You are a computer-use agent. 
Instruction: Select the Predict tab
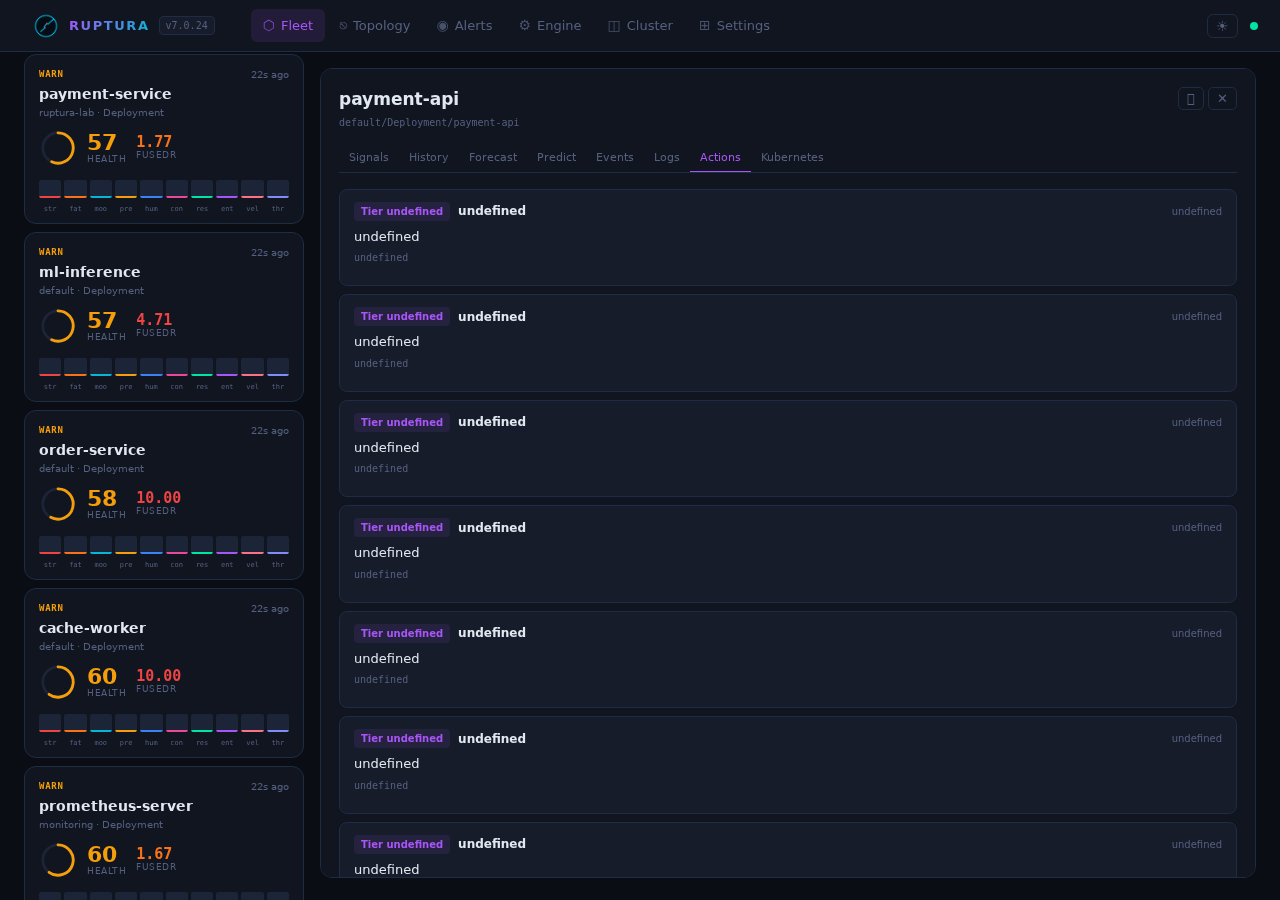pos(557,158)
